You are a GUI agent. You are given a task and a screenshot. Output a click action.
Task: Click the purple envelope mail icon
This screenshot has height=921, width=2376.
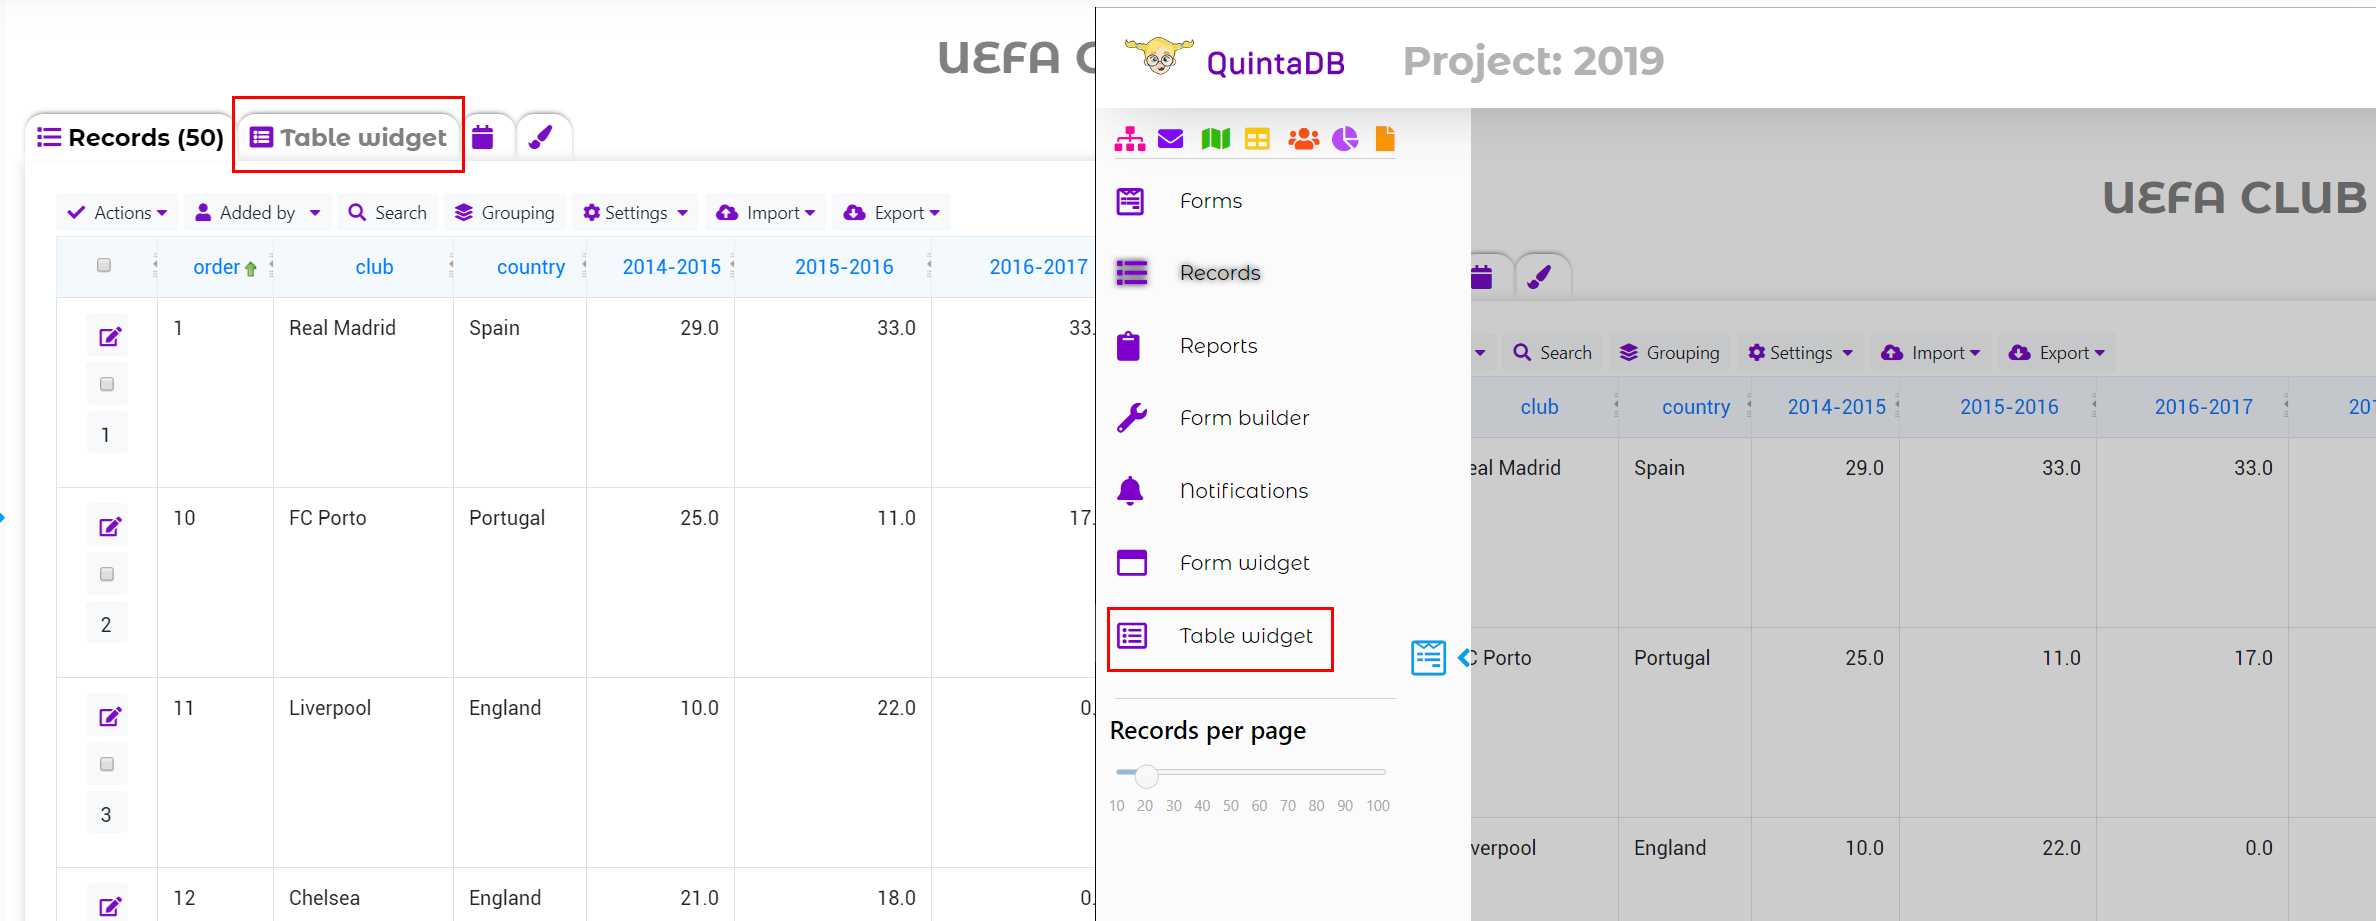pyautogui.click(x=1171, y=139)
